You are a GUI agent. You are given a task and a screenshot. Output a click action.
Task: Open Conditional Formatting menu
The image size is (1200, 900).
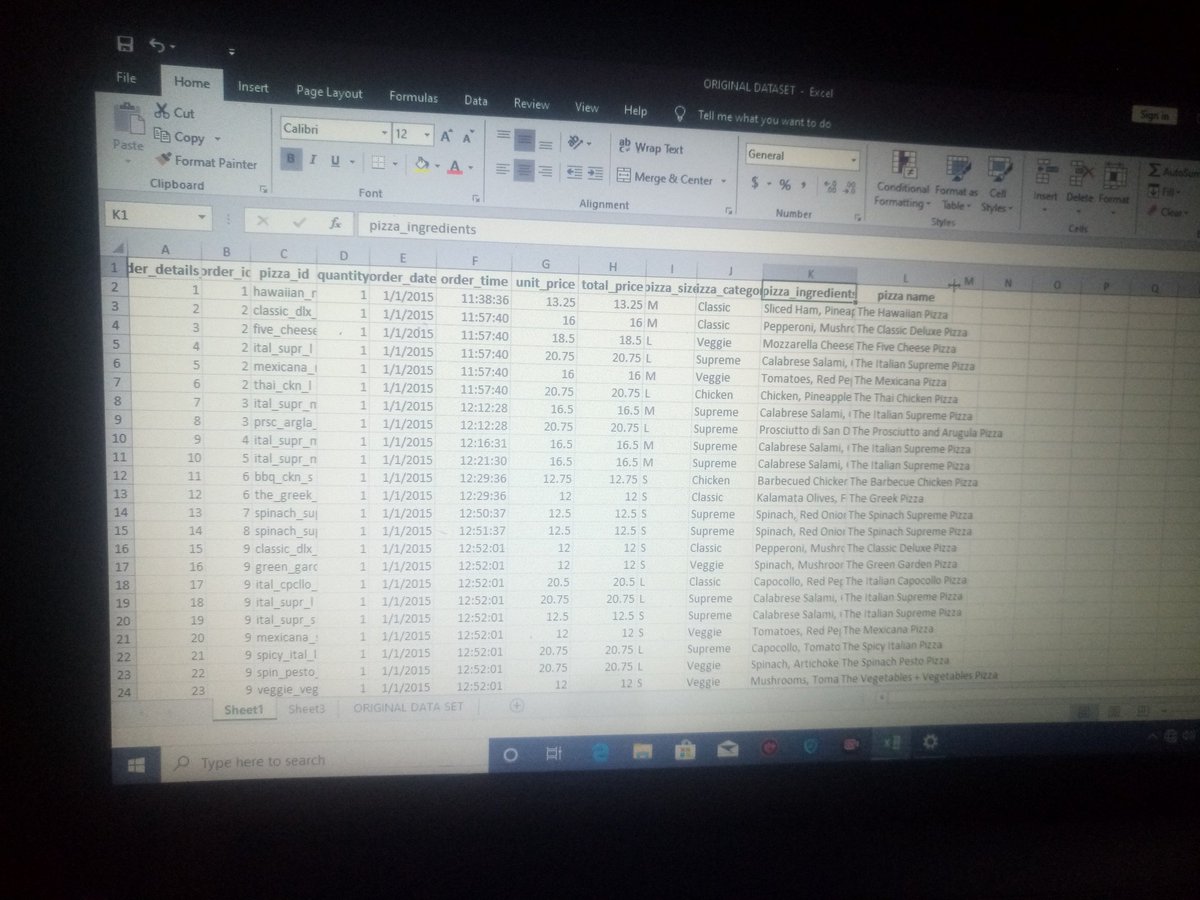[x=902, y=181]
